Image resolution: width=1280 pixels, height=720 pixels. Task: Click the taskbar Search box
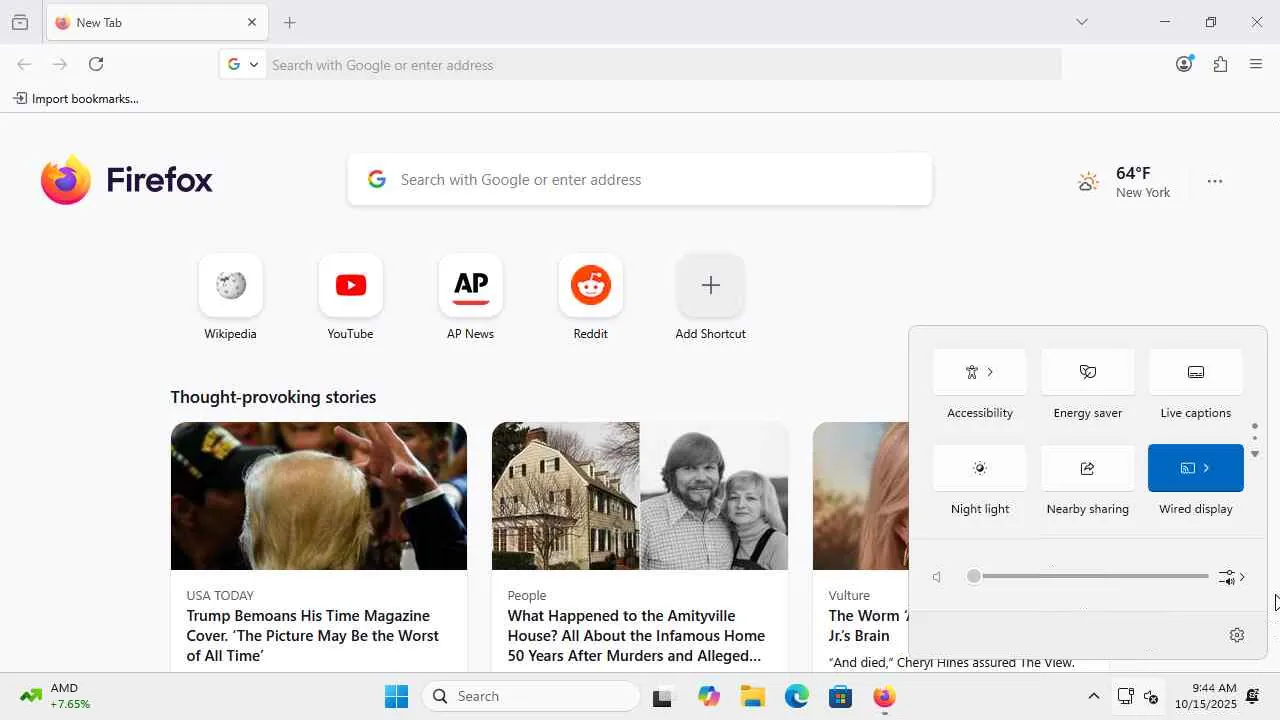tap(531, 696)
